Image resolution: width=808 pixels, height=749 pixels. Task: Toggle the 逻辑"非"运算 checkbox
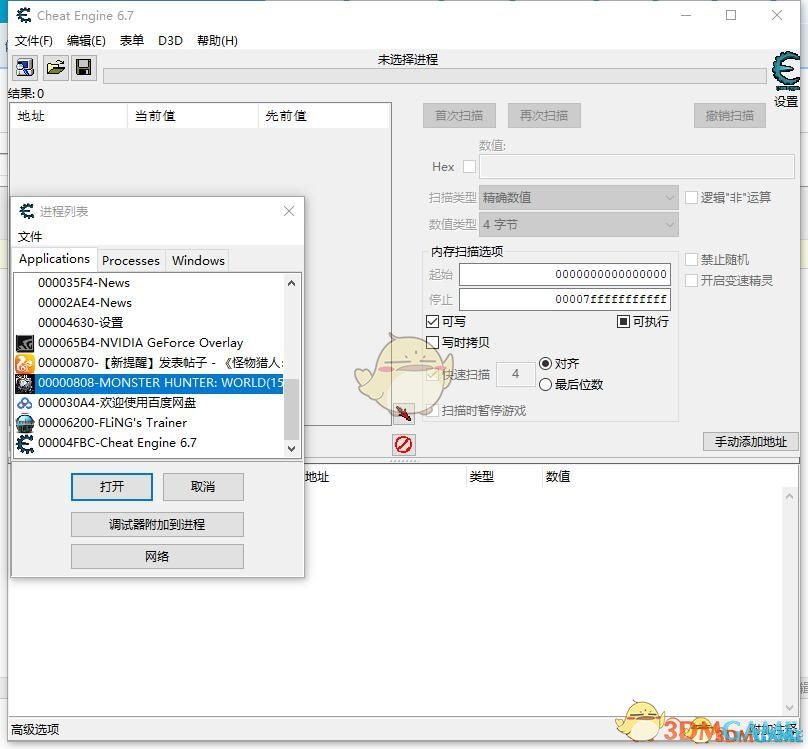pos(692,197)
